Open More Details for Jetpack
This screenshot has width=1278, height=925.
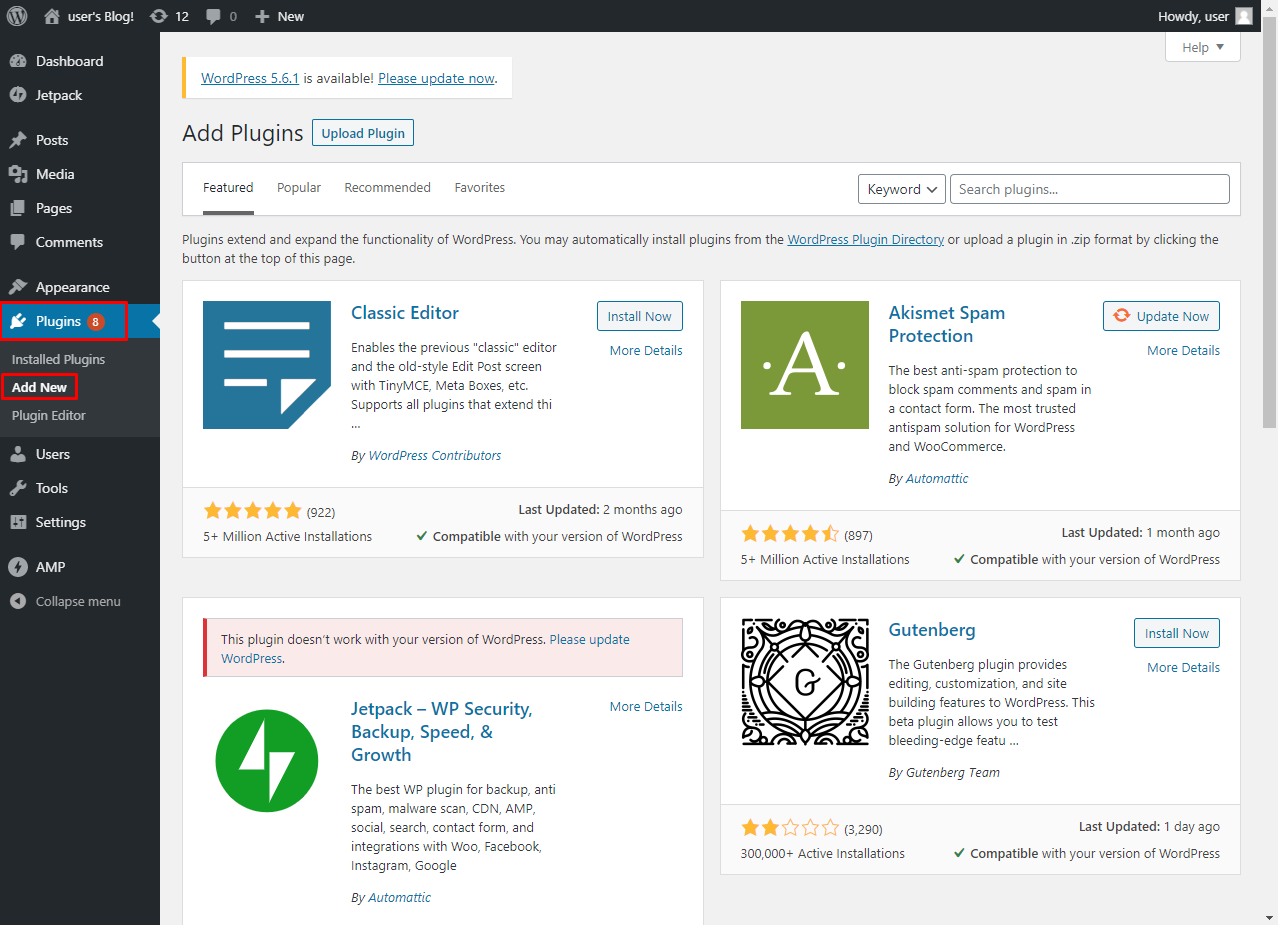(x=646, y=706)
